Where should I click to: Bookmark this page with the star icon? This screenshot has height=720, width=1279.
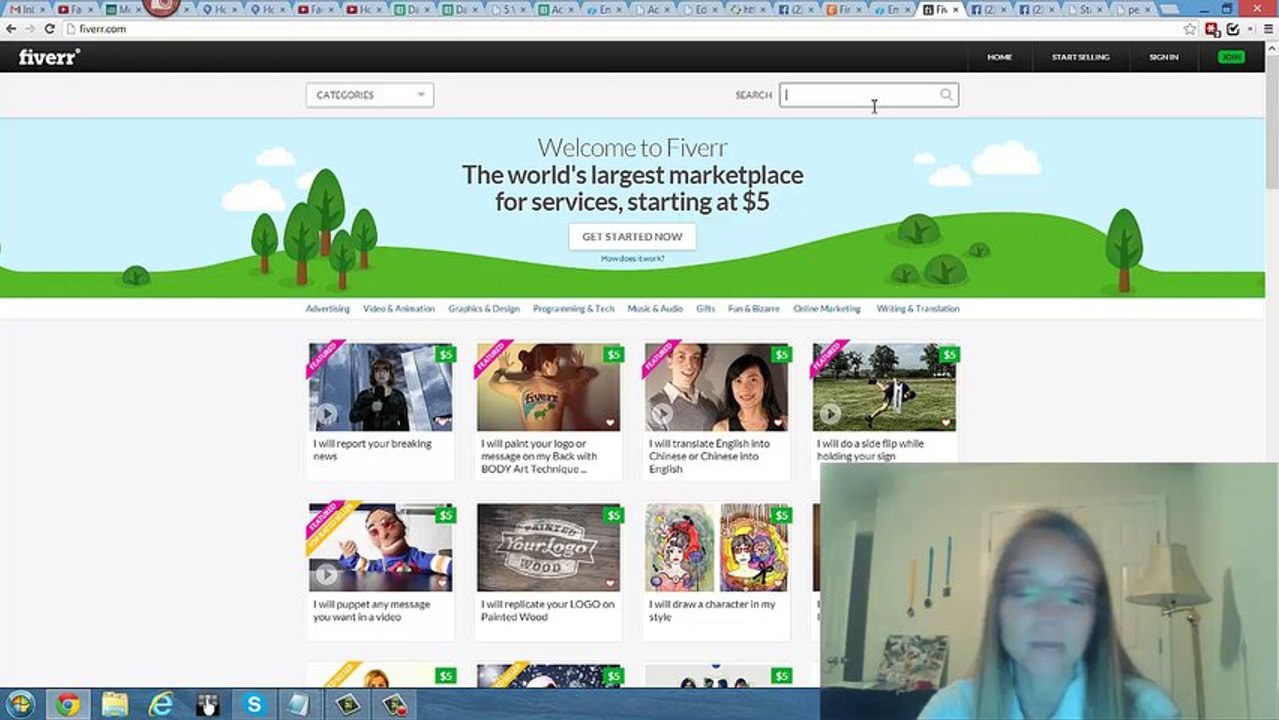point(1190,29)
